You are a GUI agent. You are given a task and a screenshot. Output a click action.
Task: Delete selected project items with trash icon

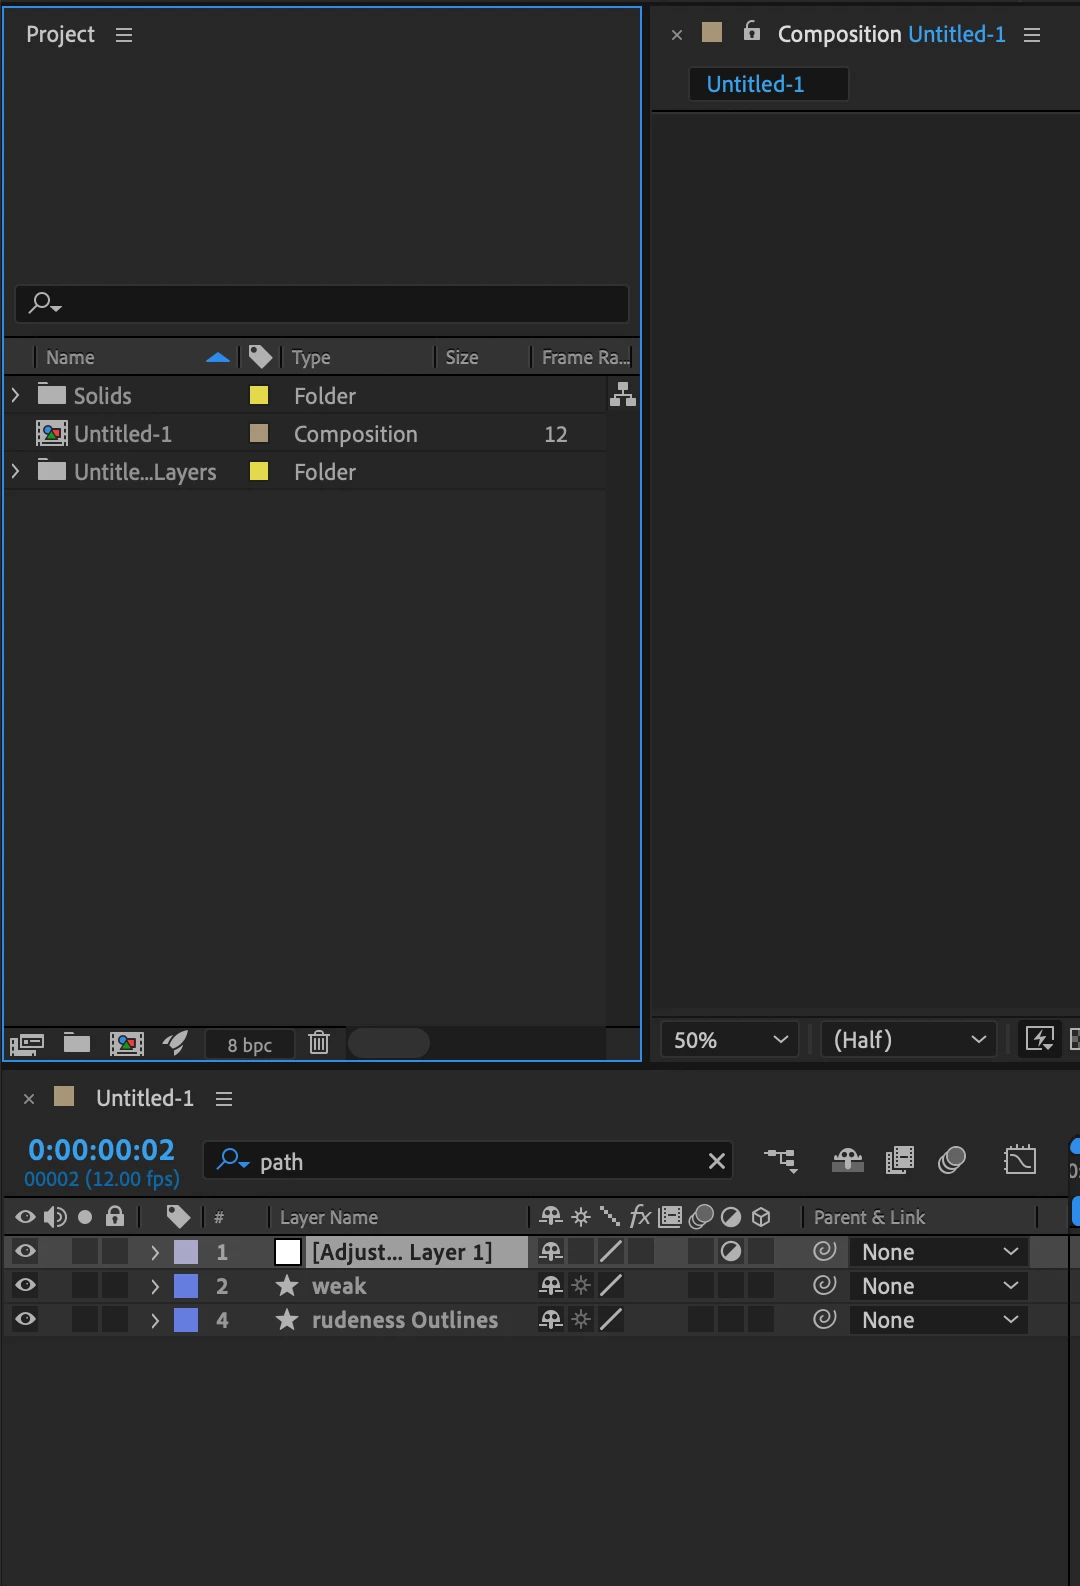click(x=319, y=1043)
